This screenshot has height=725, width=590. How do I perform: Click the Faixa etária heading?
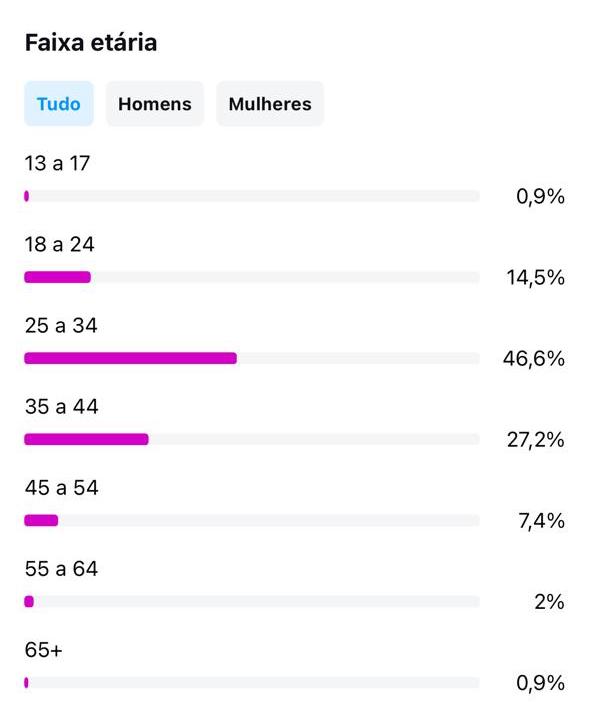coord(91,43)
